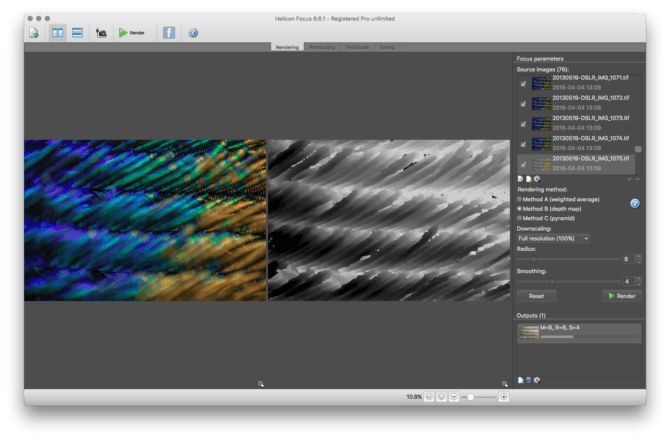Screen dimensions: 670x440
Task: Open the Facebook share icon
Action: coord(169,33)
